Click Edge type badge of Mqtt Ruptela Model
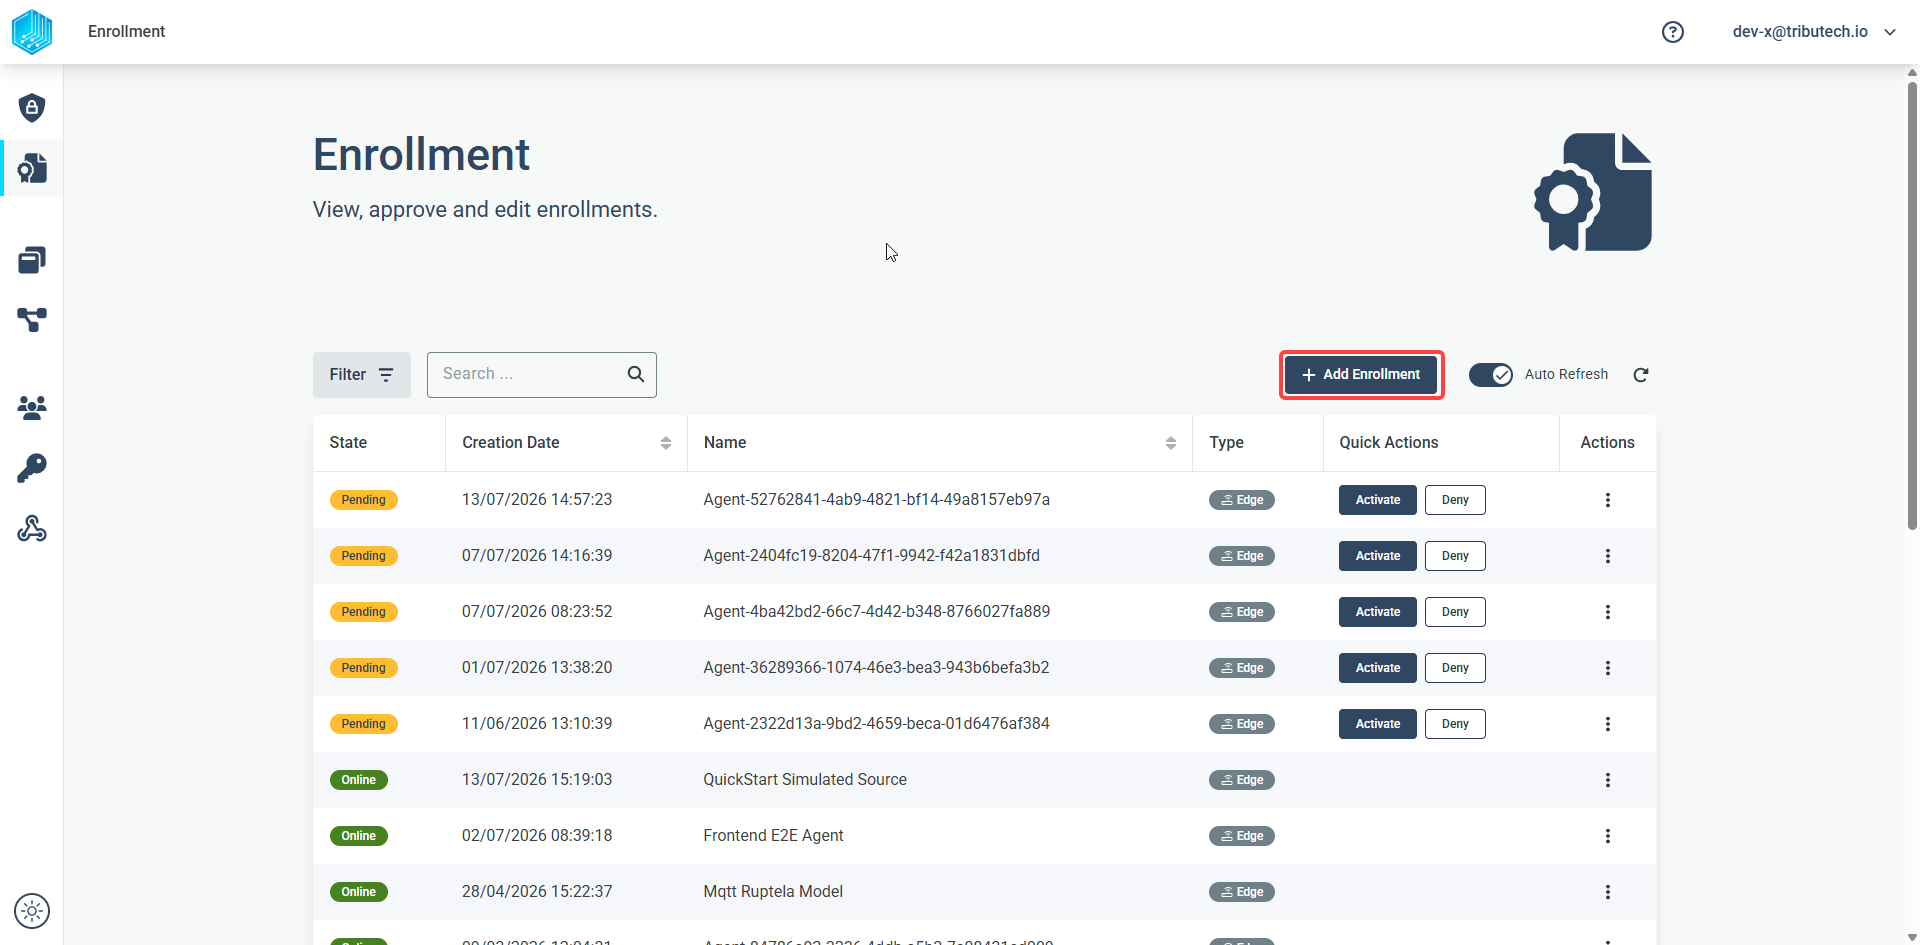Image resolution: width=1920 pixels, height=945 pixels. 1242,892
